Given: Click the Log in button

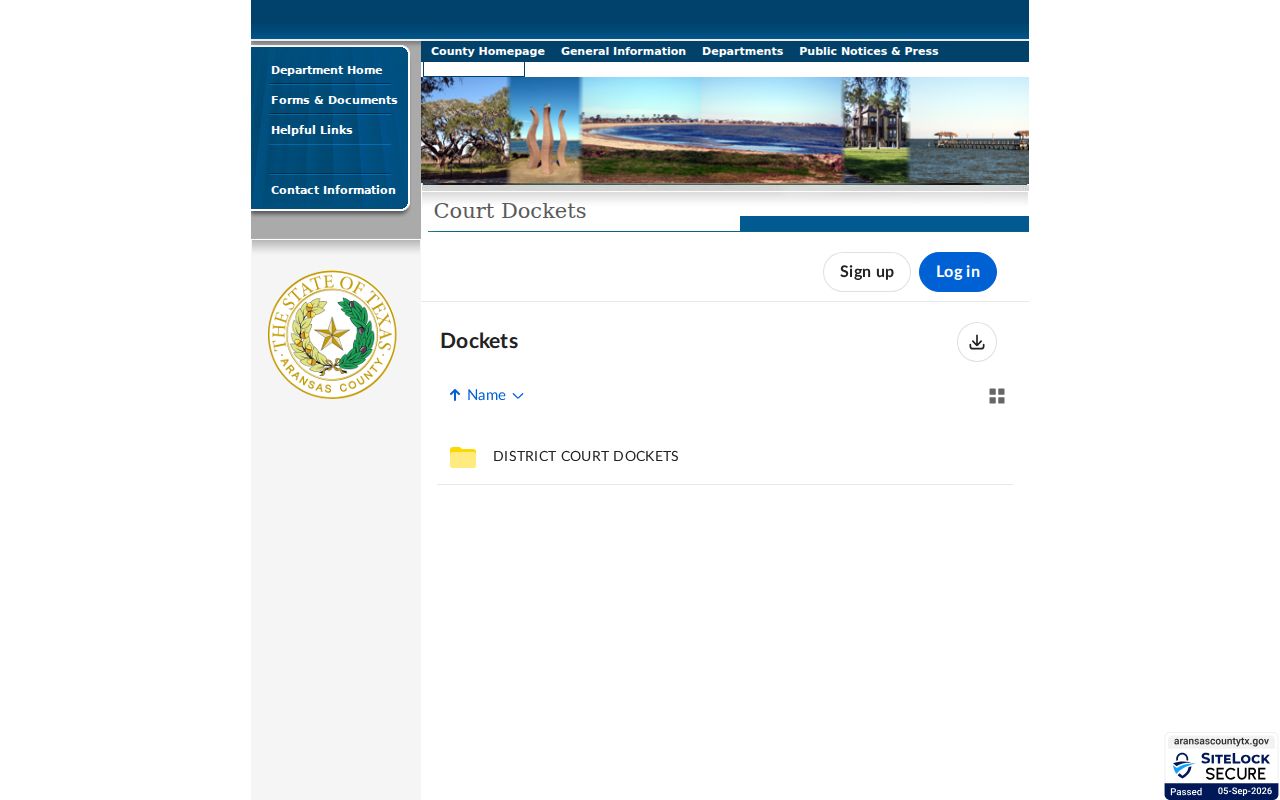Looking at the screenshot, I should pyautogui.click(x=958, y=272).
